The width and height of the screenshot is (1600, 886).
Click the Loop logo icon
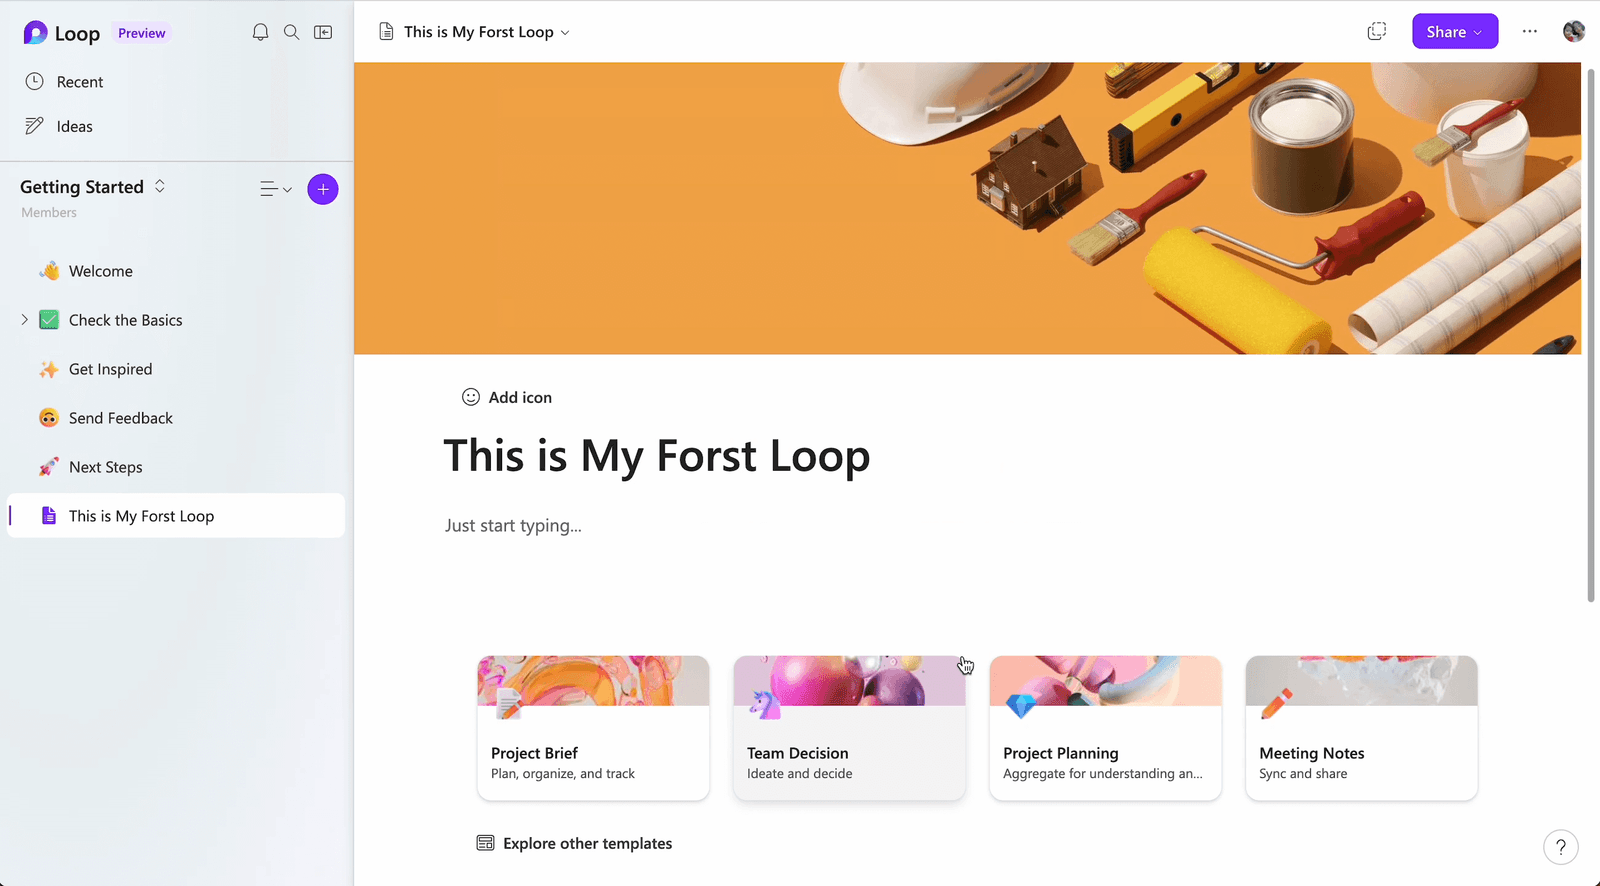[36, 32]
